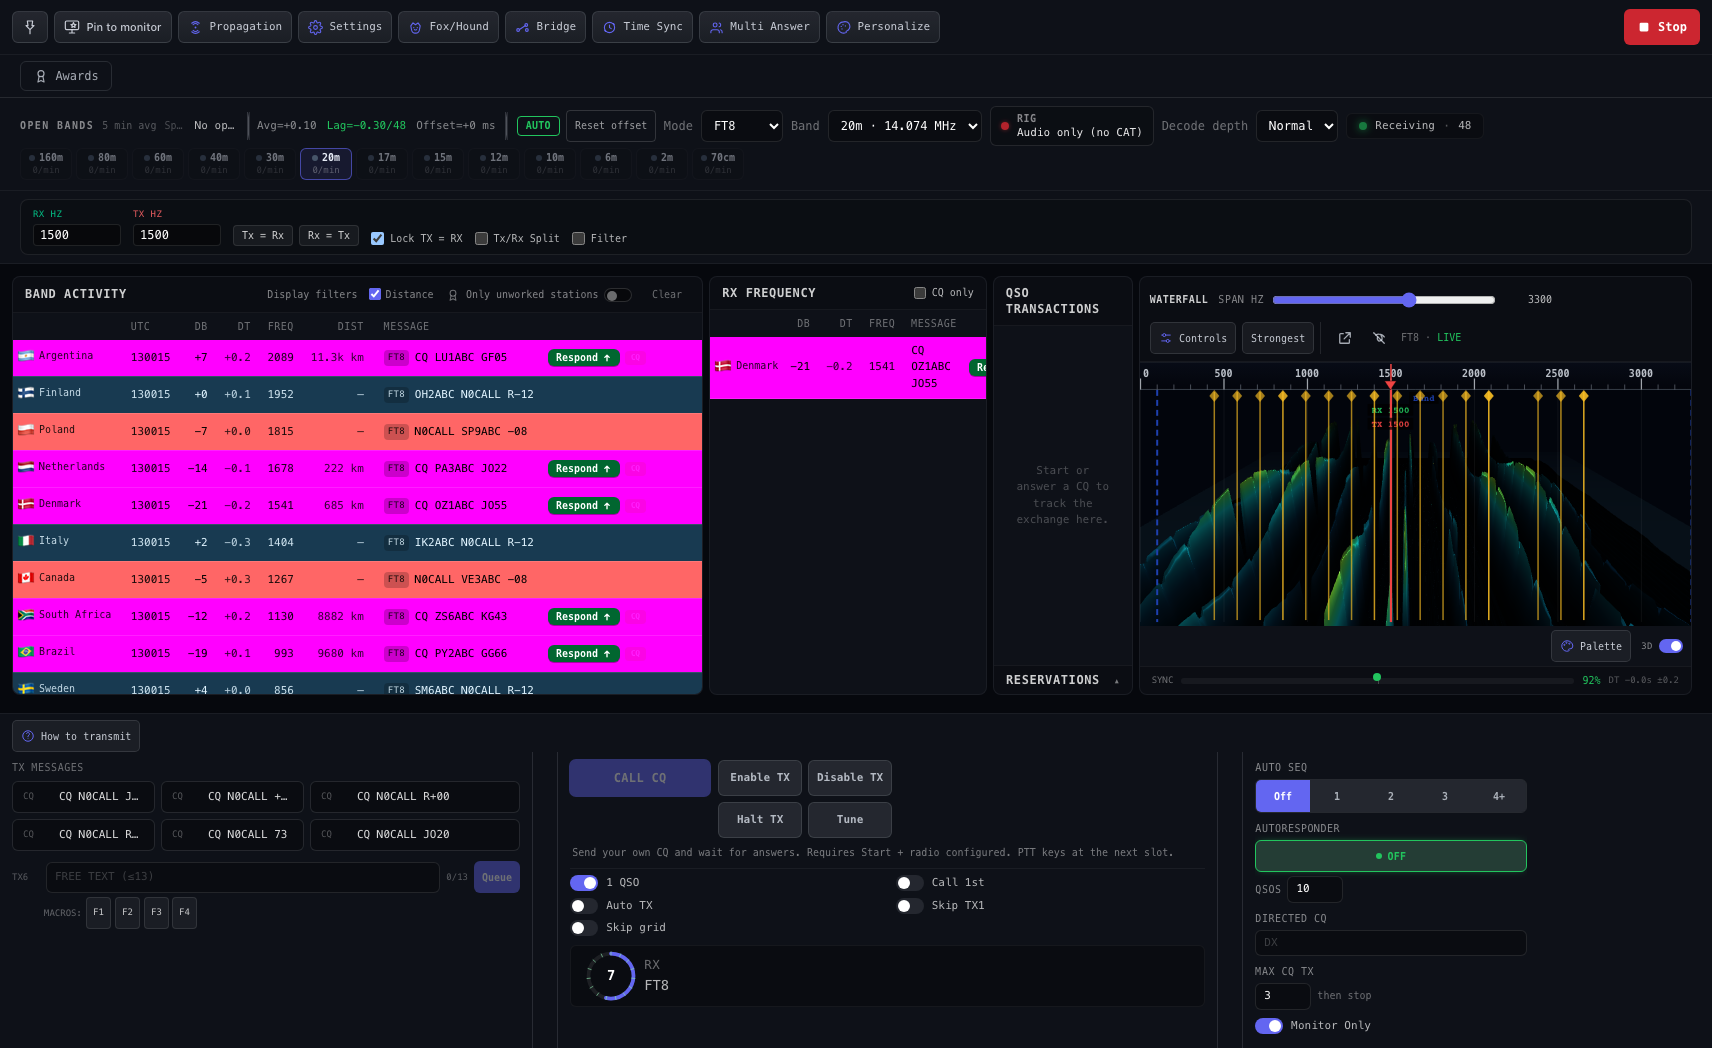Open the Personalize menu

(x=883, y=27)
